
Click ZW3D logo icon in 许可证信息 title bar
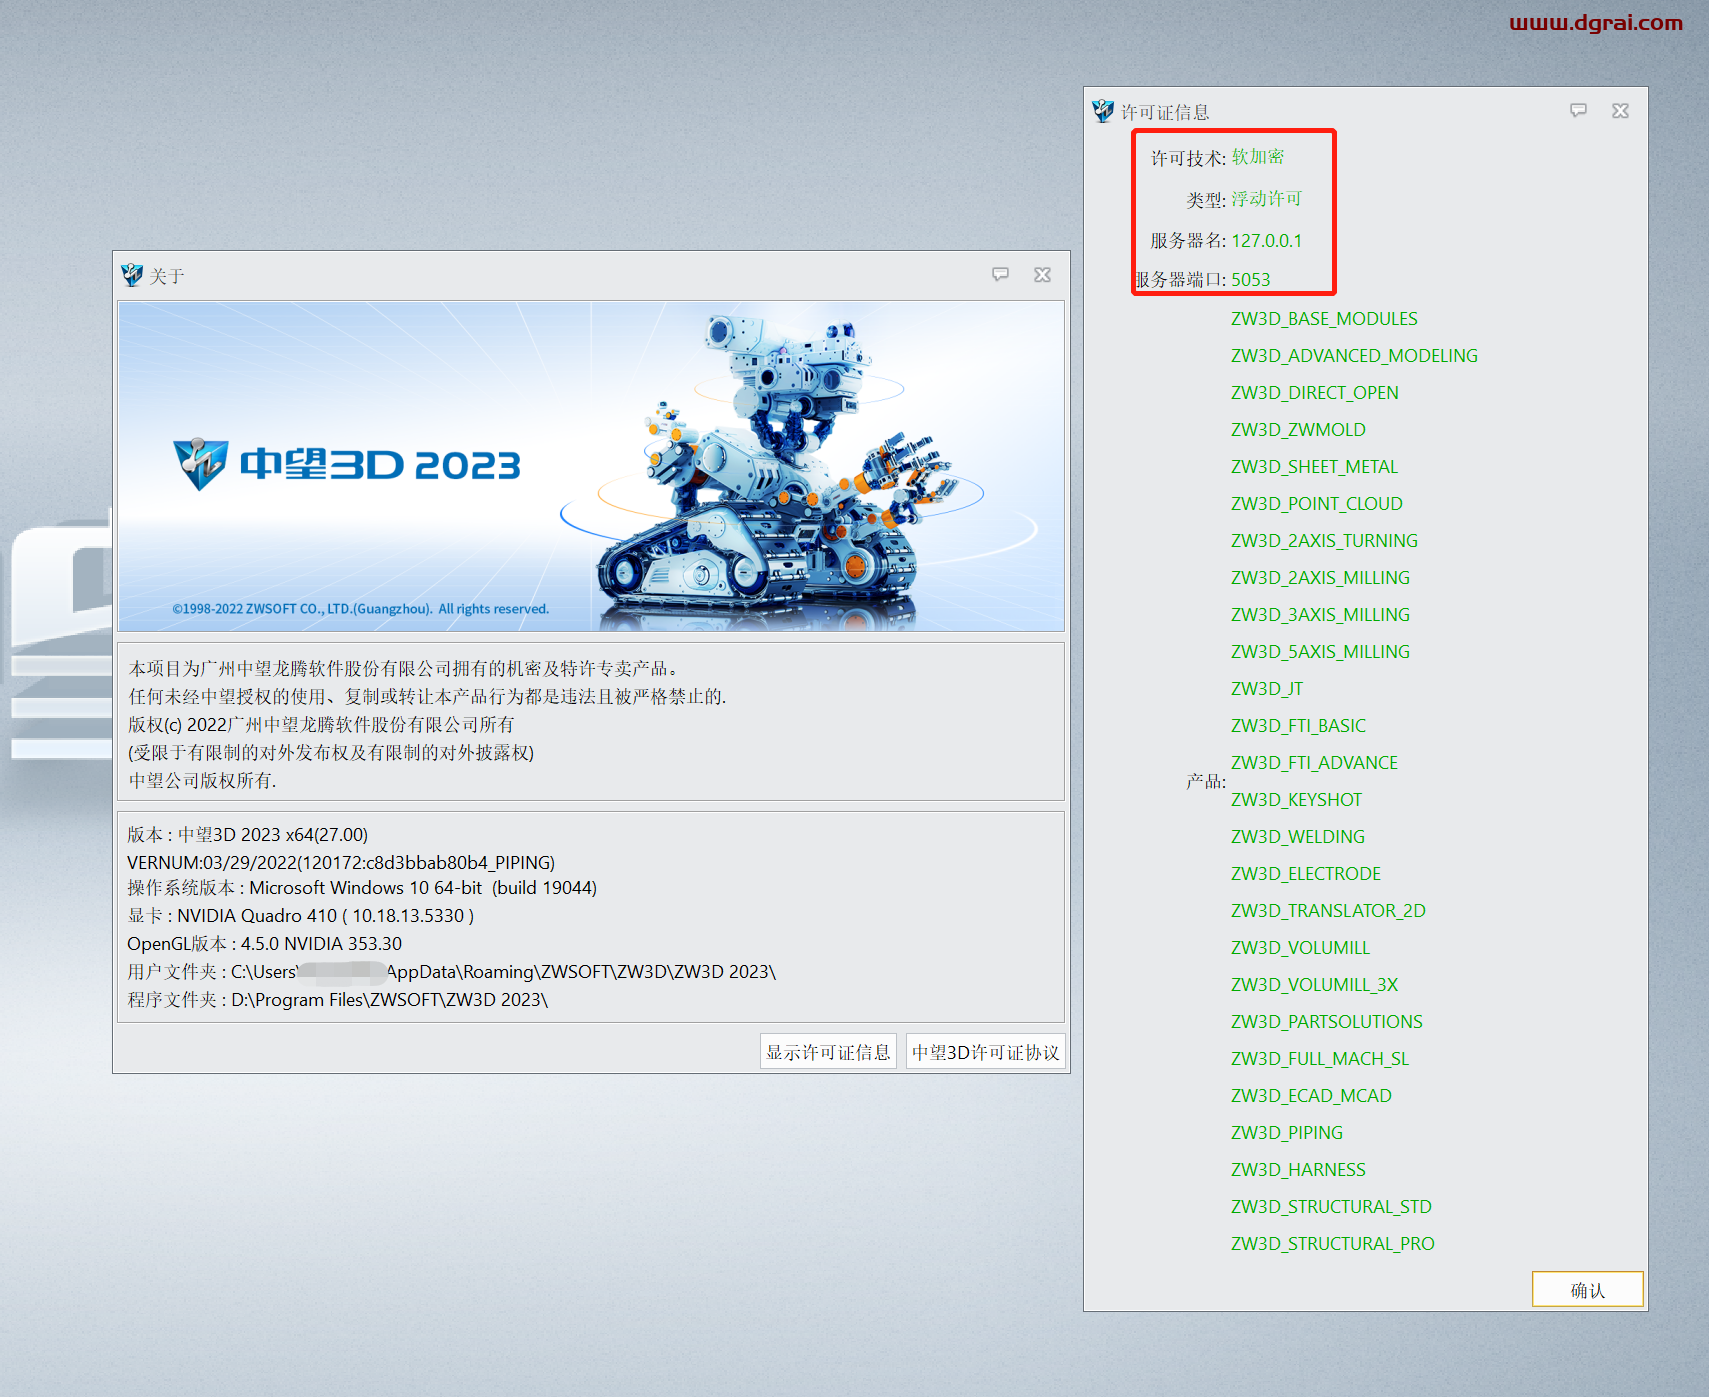(1103, 111)
